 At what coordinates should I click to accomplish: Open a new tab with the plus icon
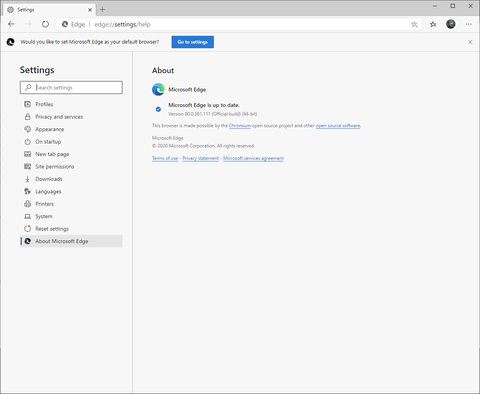click(x=102, y=10)
